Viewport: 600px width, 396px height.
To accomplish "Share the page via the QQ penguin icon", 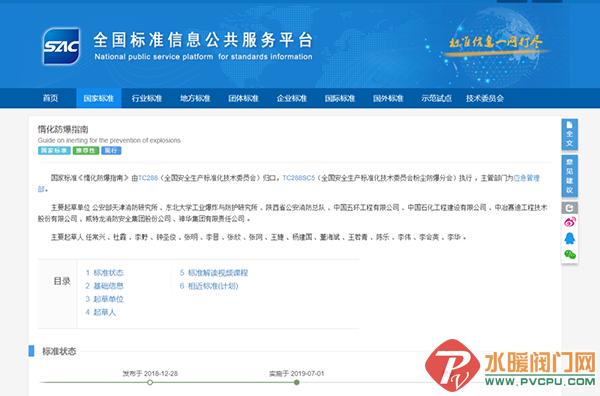I will (570, 238).
